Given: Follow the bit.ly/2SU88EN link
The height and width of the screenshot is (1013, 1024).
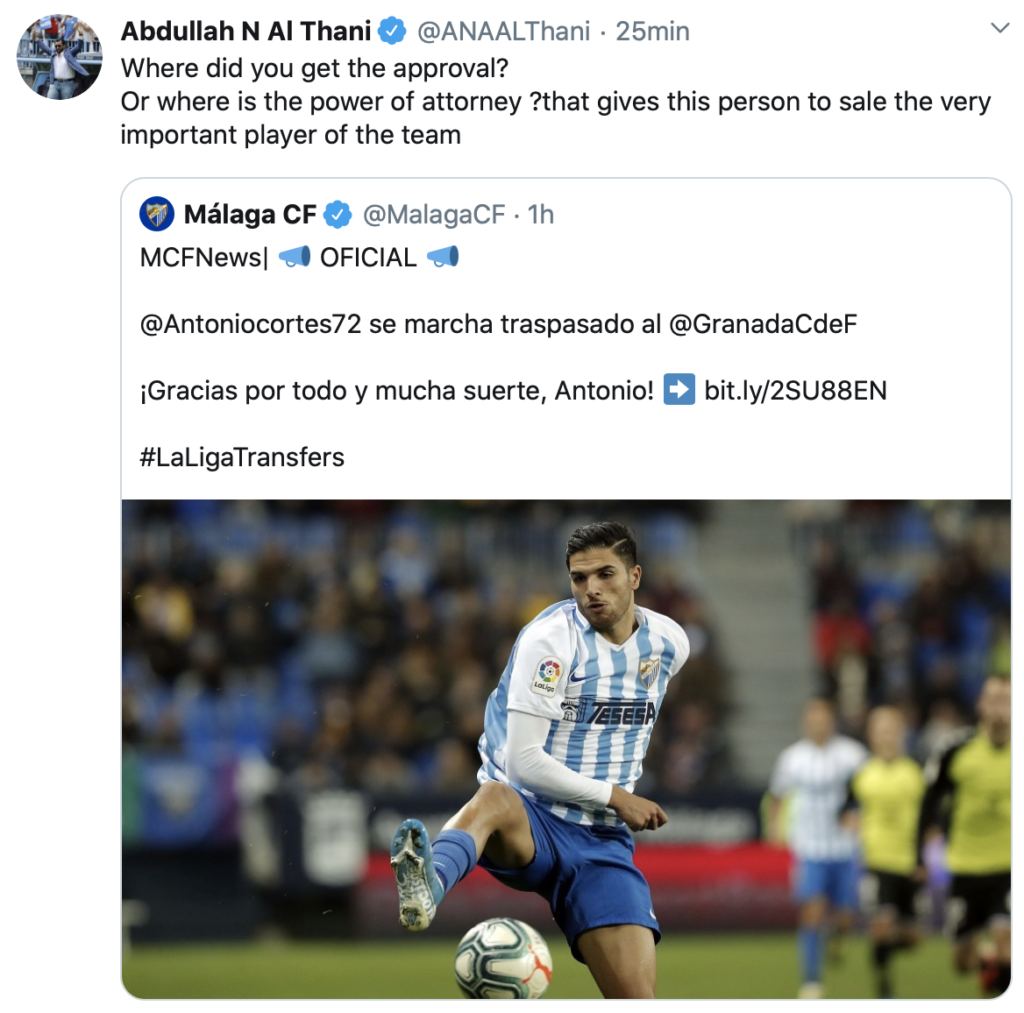Looking at the screenshot, I should [795, 391].
